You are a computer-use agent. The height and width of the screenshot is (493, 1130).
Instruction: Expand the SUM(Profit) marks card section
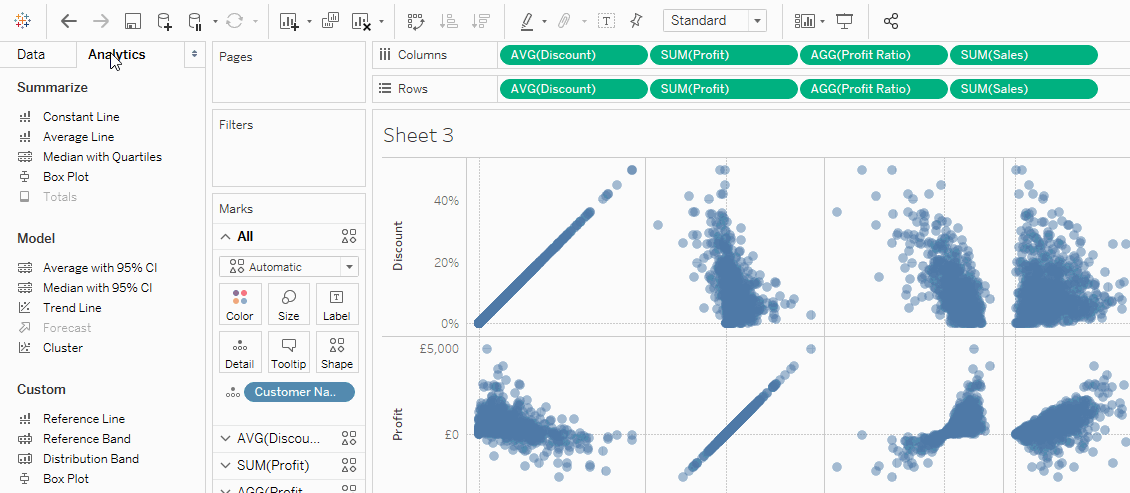226,465
